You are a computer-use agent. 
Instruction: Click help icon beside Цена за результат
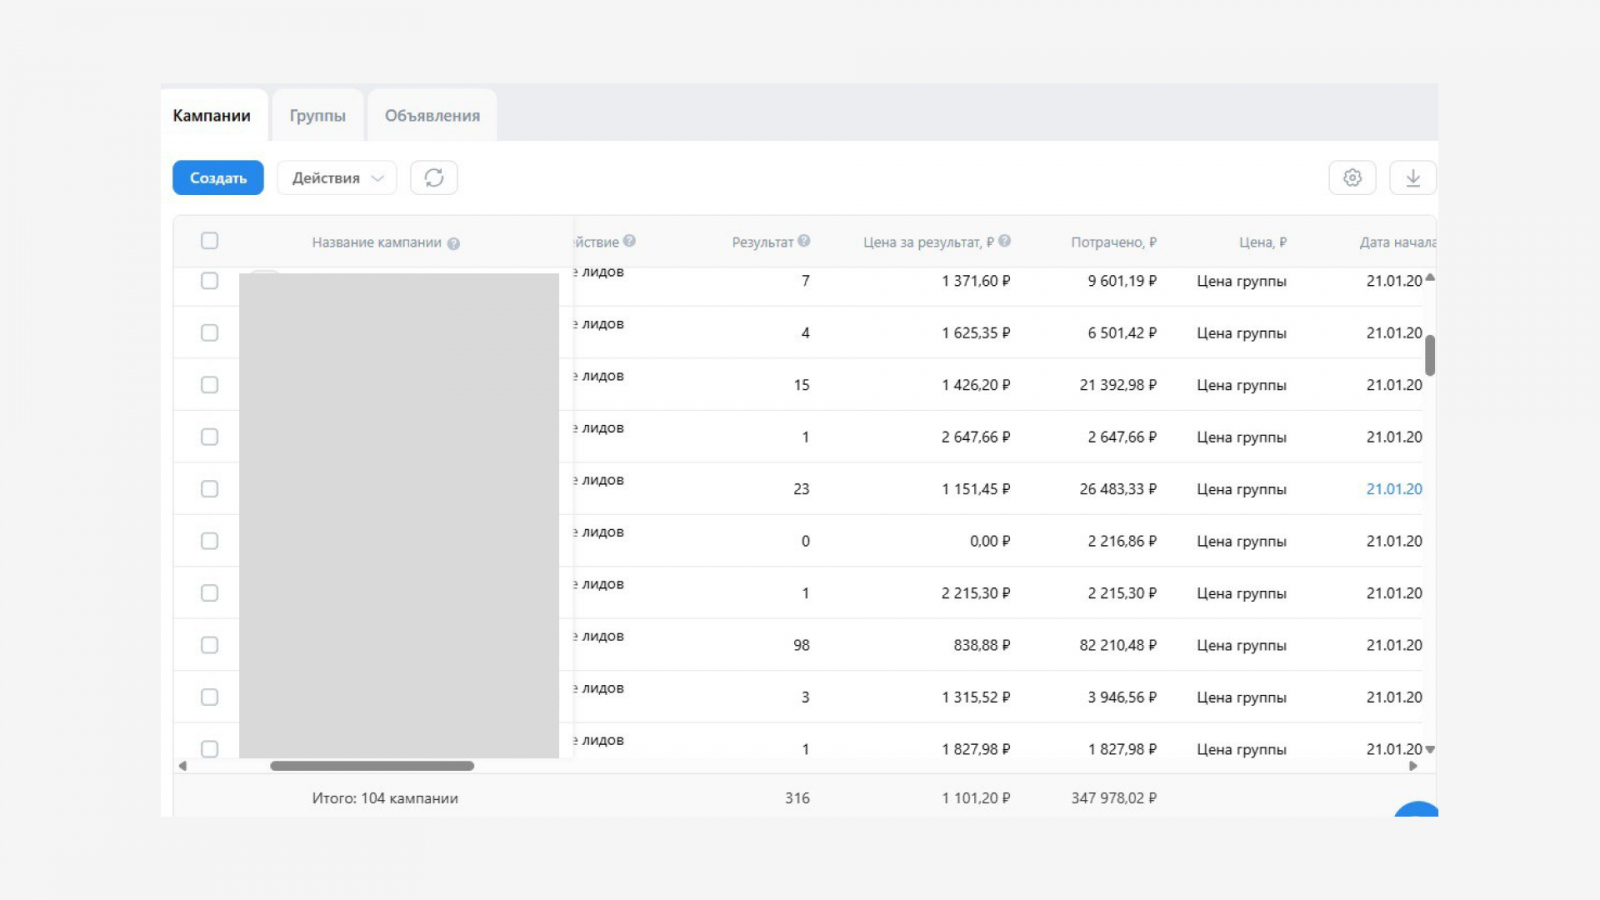pos(1004,241)
